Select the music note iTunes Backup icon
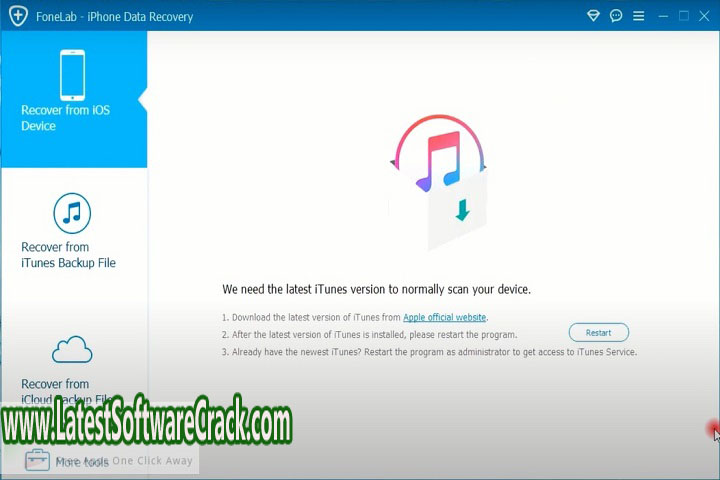This screenshot has width=720, height=480. [72, 213]
